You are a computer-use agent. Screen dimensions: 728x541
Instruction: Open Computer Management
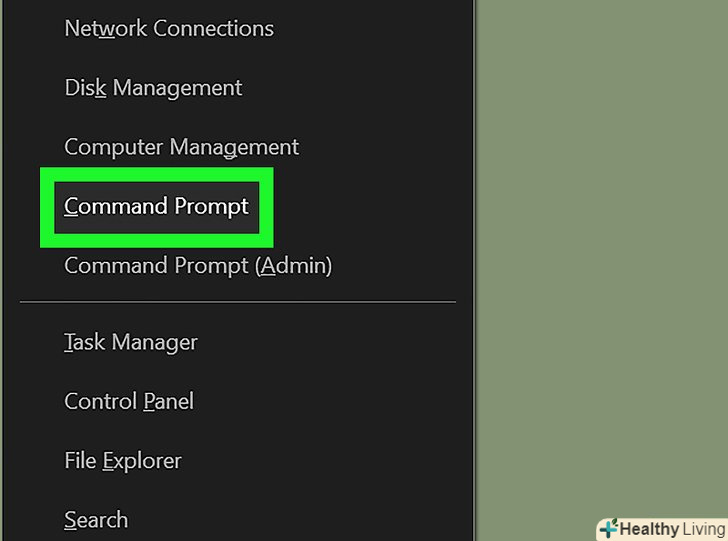pyautogui.click(x=181, y=147)
